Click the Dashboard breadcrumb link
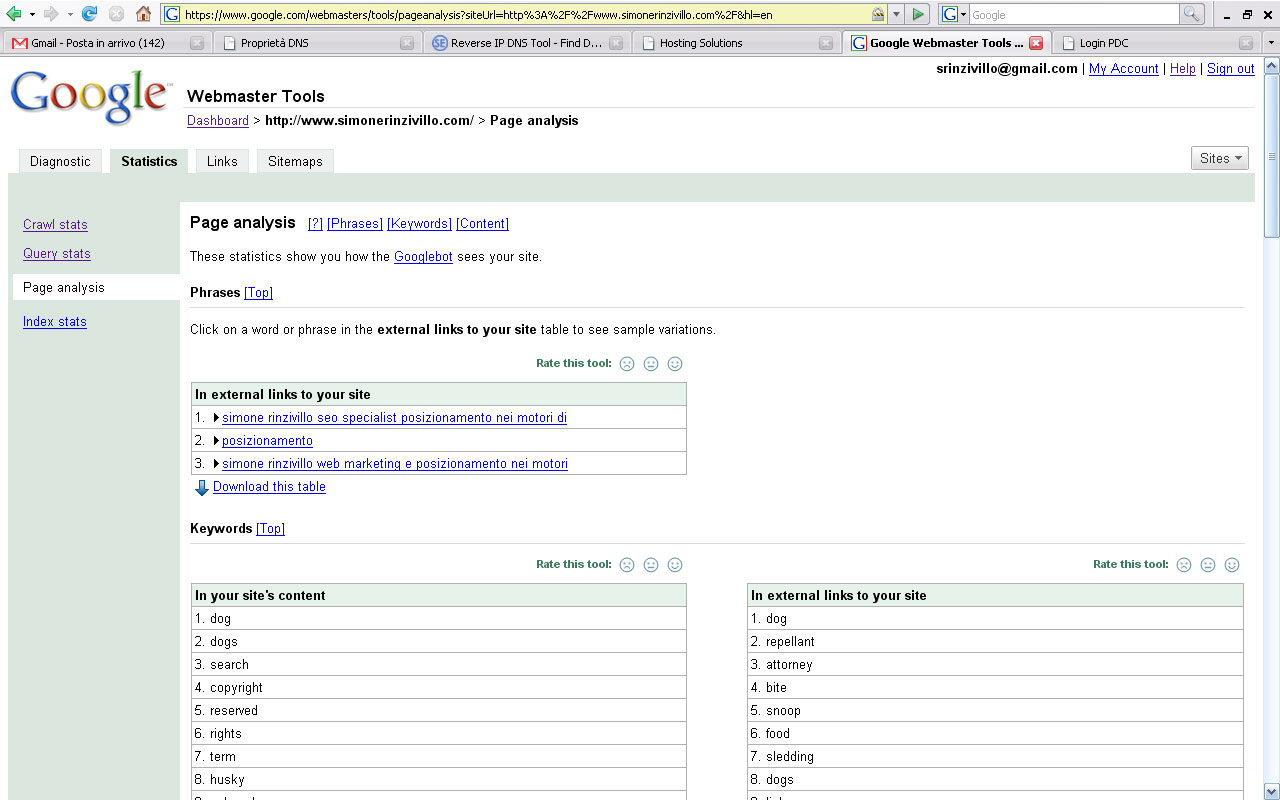 click(x=218, y=121)
